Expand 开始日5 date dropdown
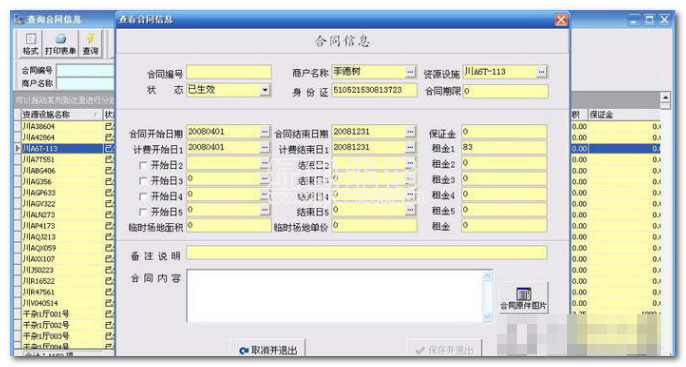Viewport: 686px width, 367px height. (265, 210)
